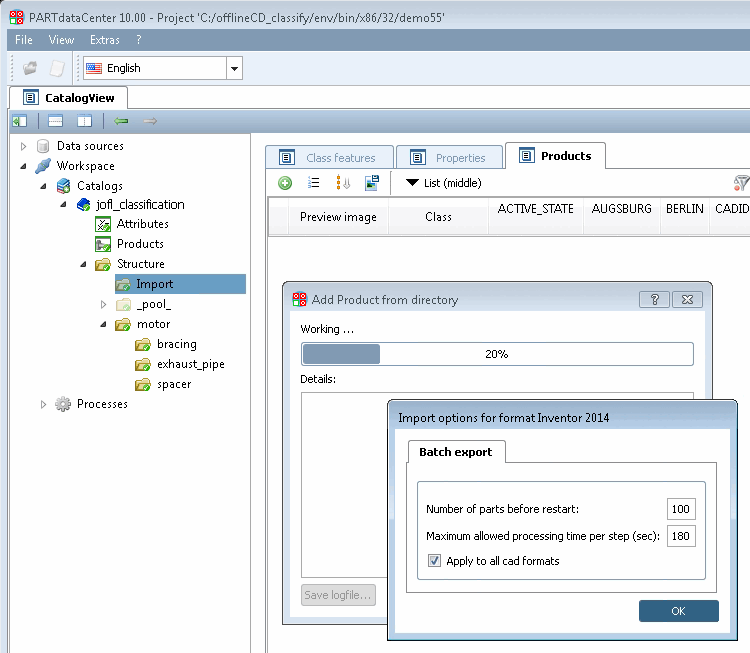The height and width of the screenshot is (653, 750).
Task: Go back with the green left arrow
Action: [121, 121]
